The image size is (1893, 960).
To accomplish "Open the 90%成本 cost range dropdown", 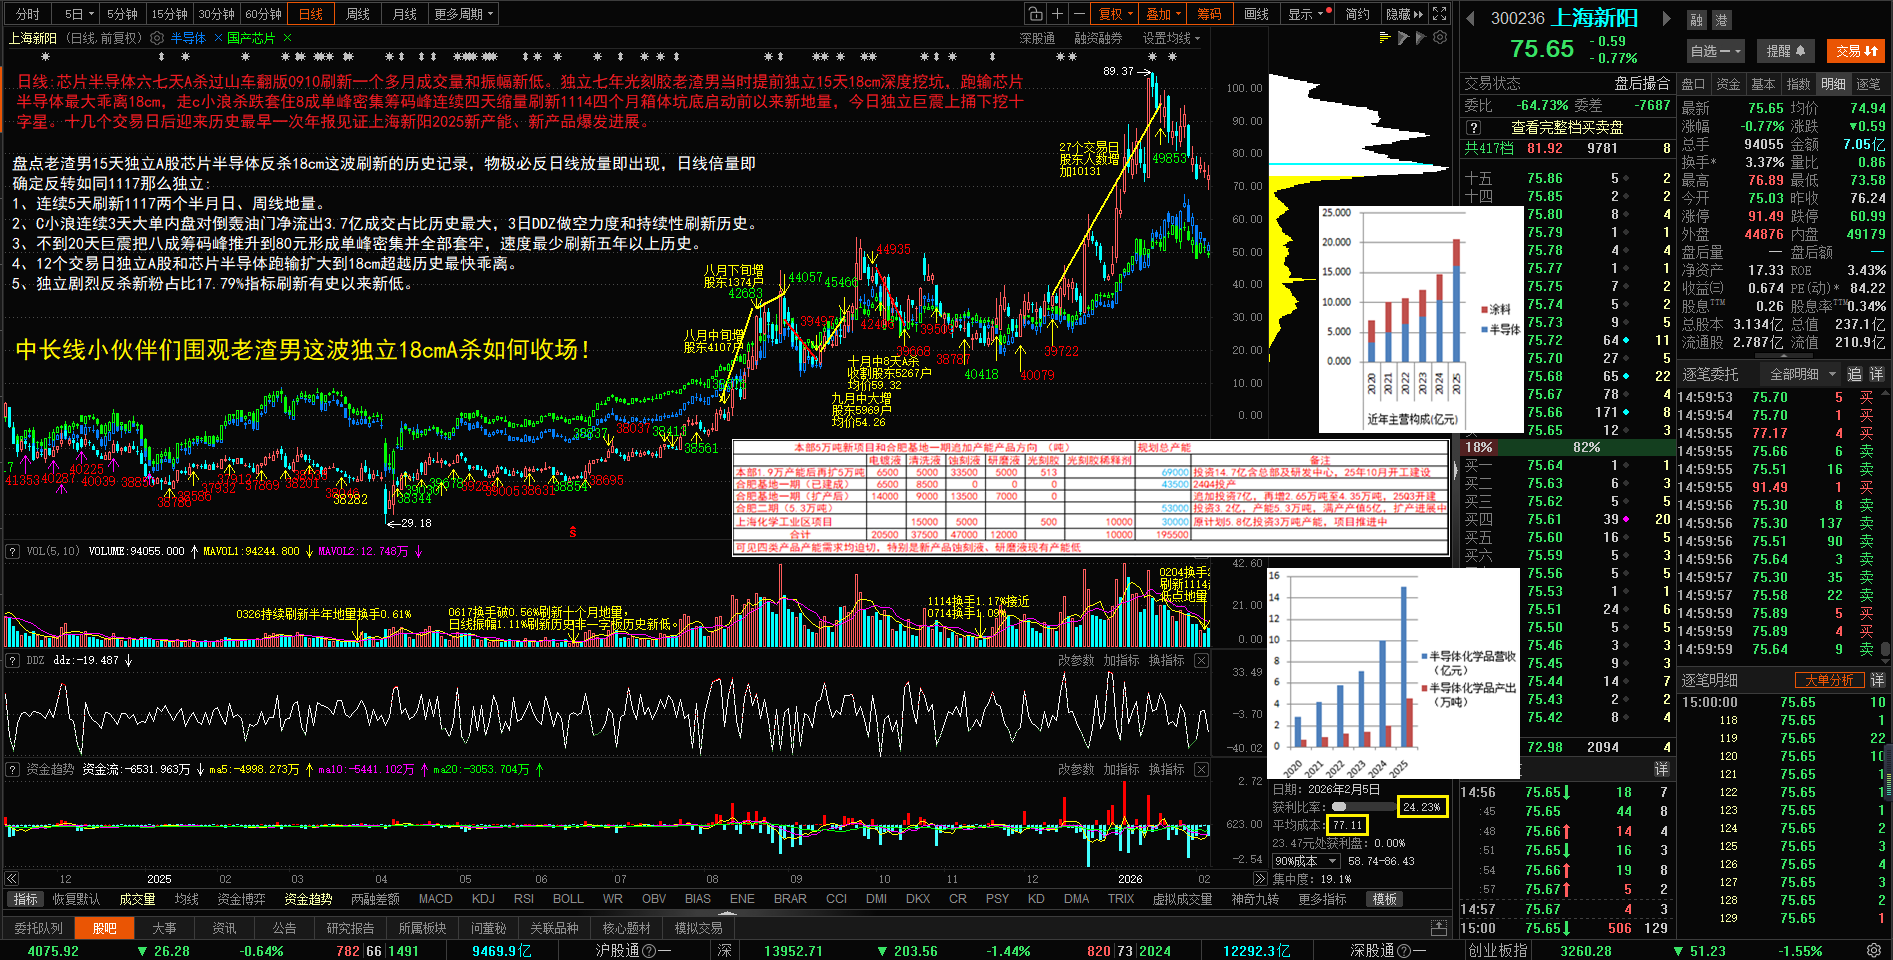I will pyautogui.click(x=1306, y=861).
